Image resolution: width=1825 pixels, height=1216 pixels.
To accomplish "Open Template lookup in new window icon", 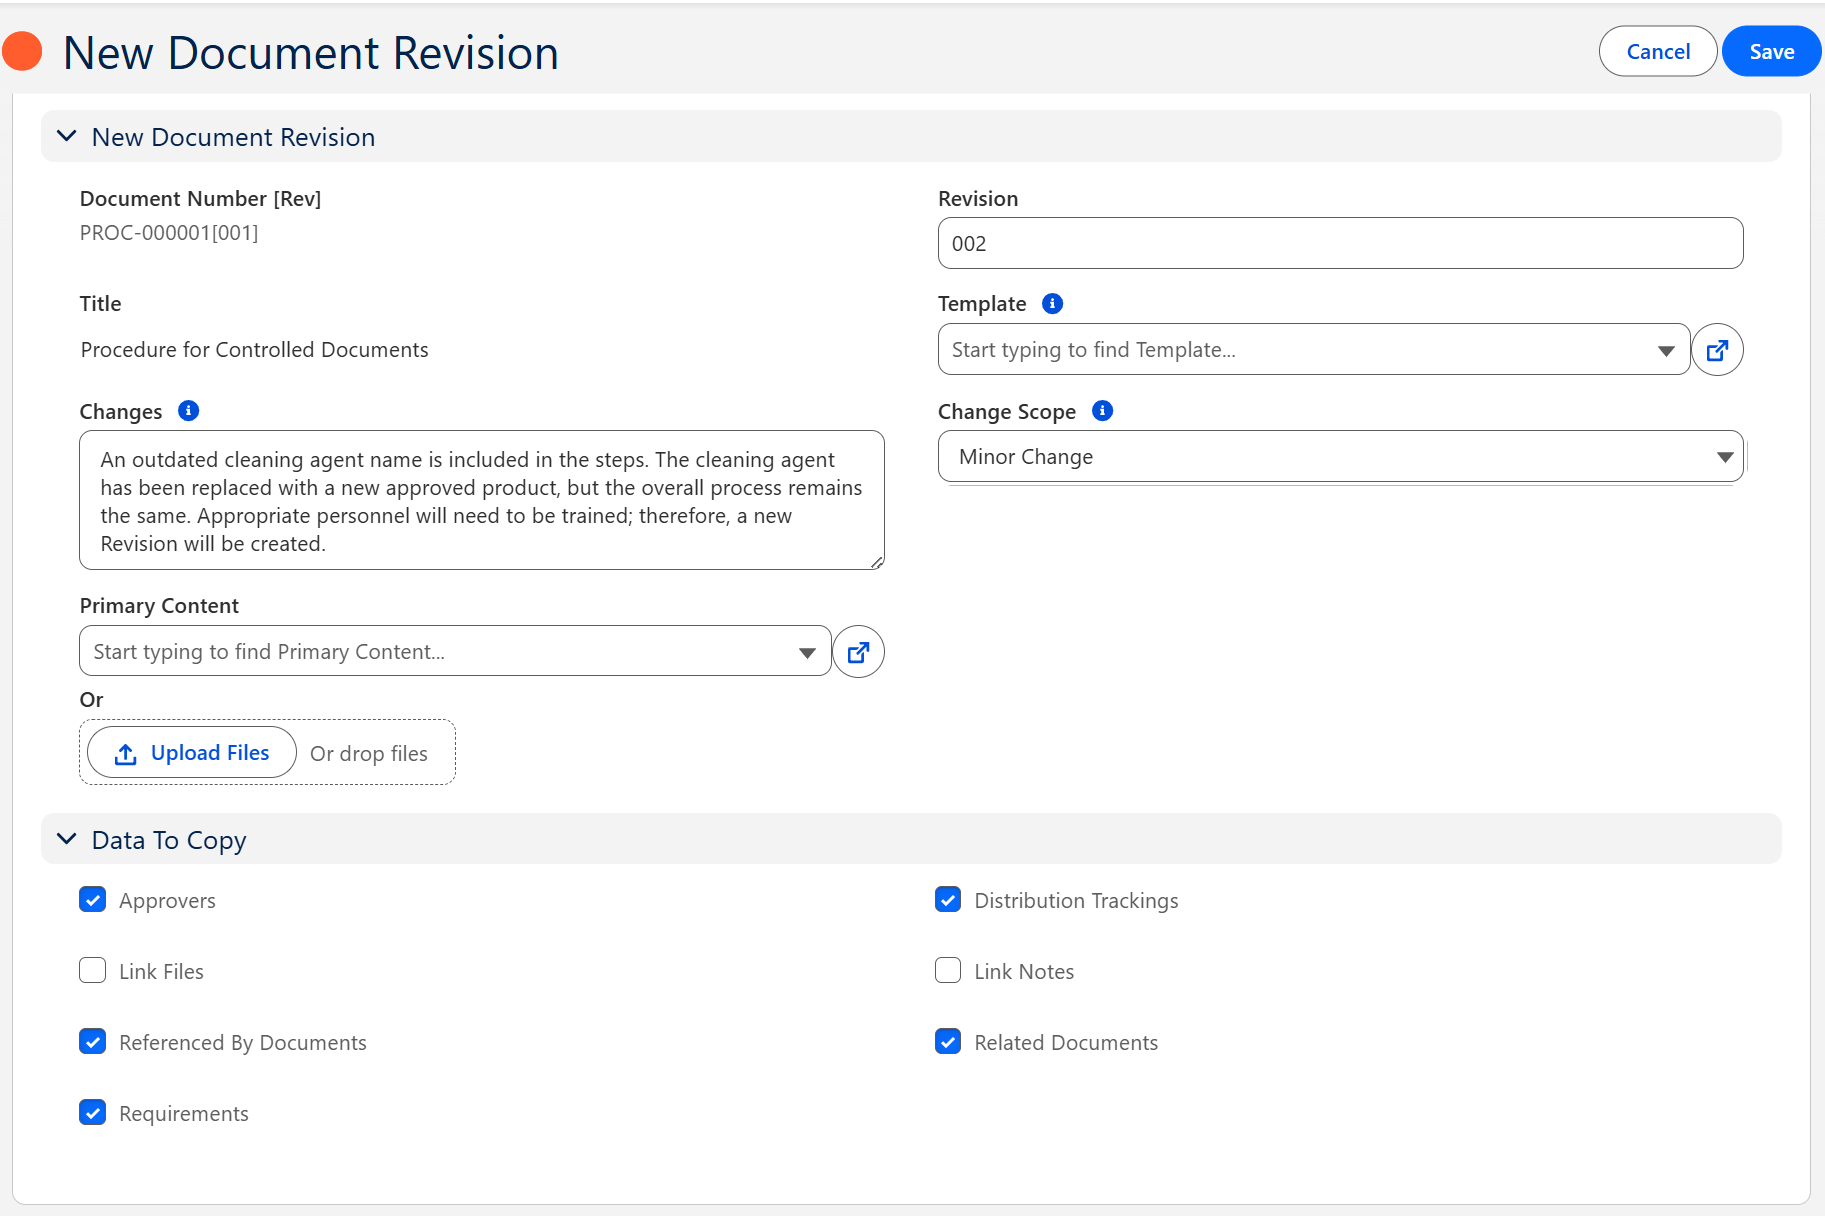I will 1717,350.
